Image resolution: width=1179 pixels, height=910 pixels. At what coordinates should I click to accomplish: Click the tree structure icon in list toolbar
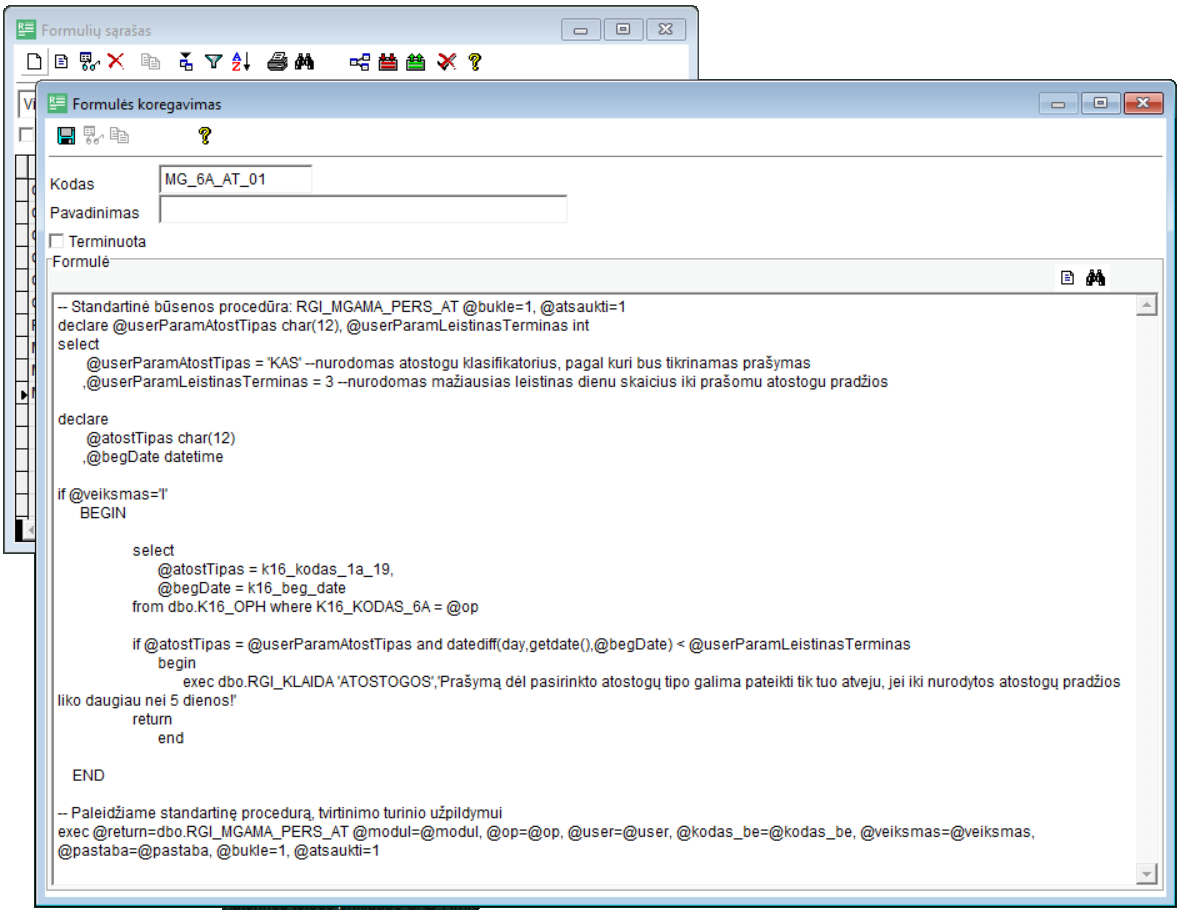click(360, 62)
